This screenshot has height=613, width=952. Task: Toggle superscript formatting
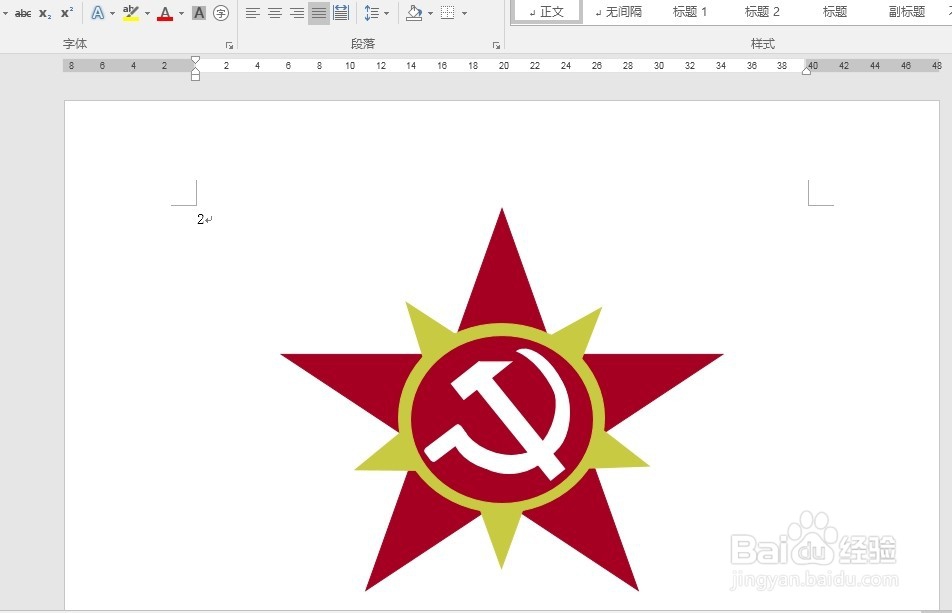pos(67,13)
